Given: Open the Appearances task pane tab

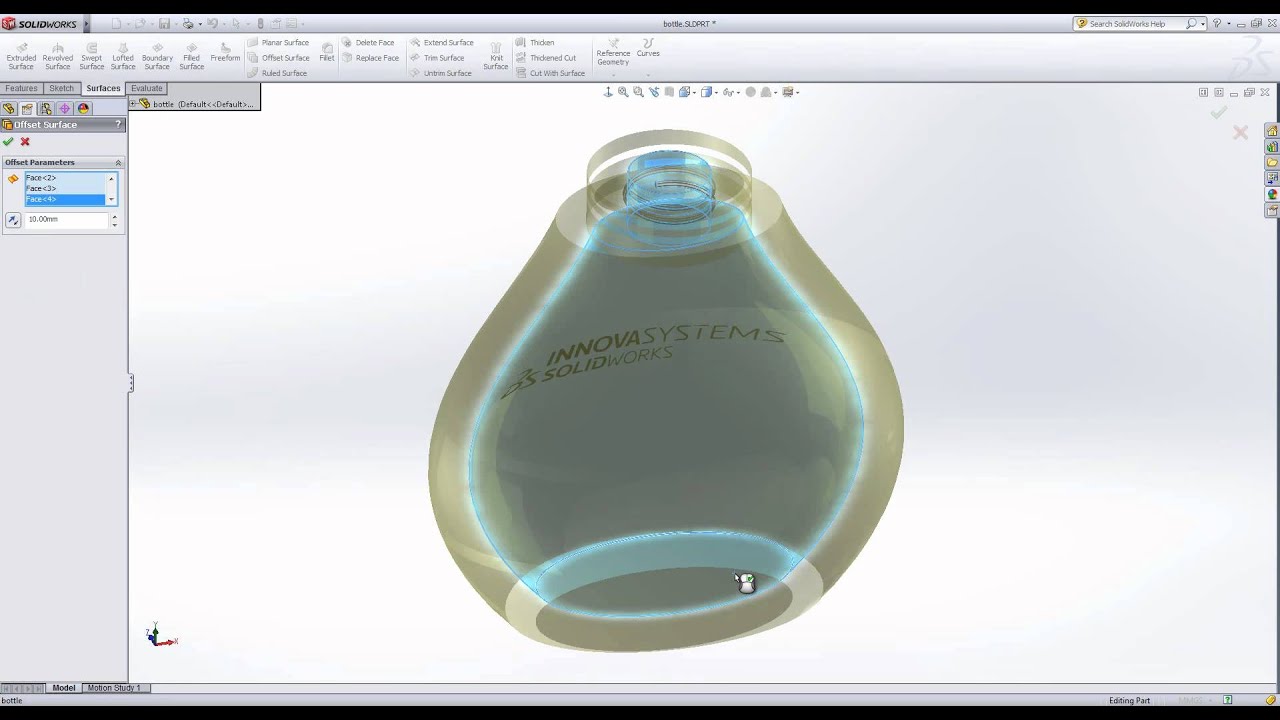Looking at the screenshot, I should click(1272, 195).
